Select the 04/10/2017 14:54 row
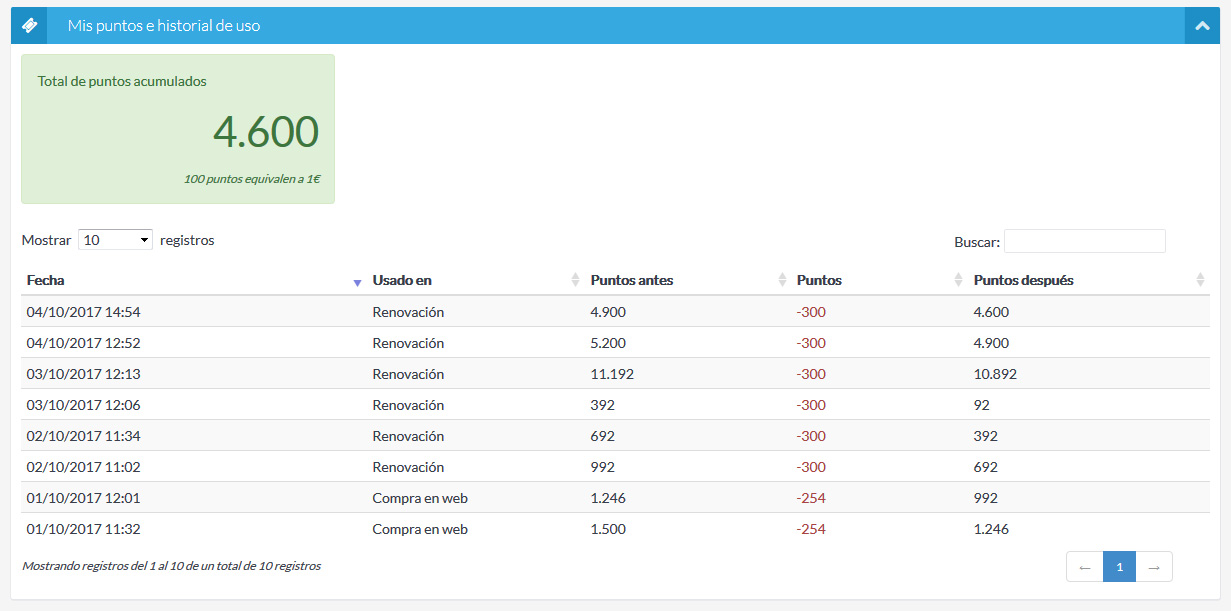The height and width of the screenshot is (611, 1231). point(84,312)
